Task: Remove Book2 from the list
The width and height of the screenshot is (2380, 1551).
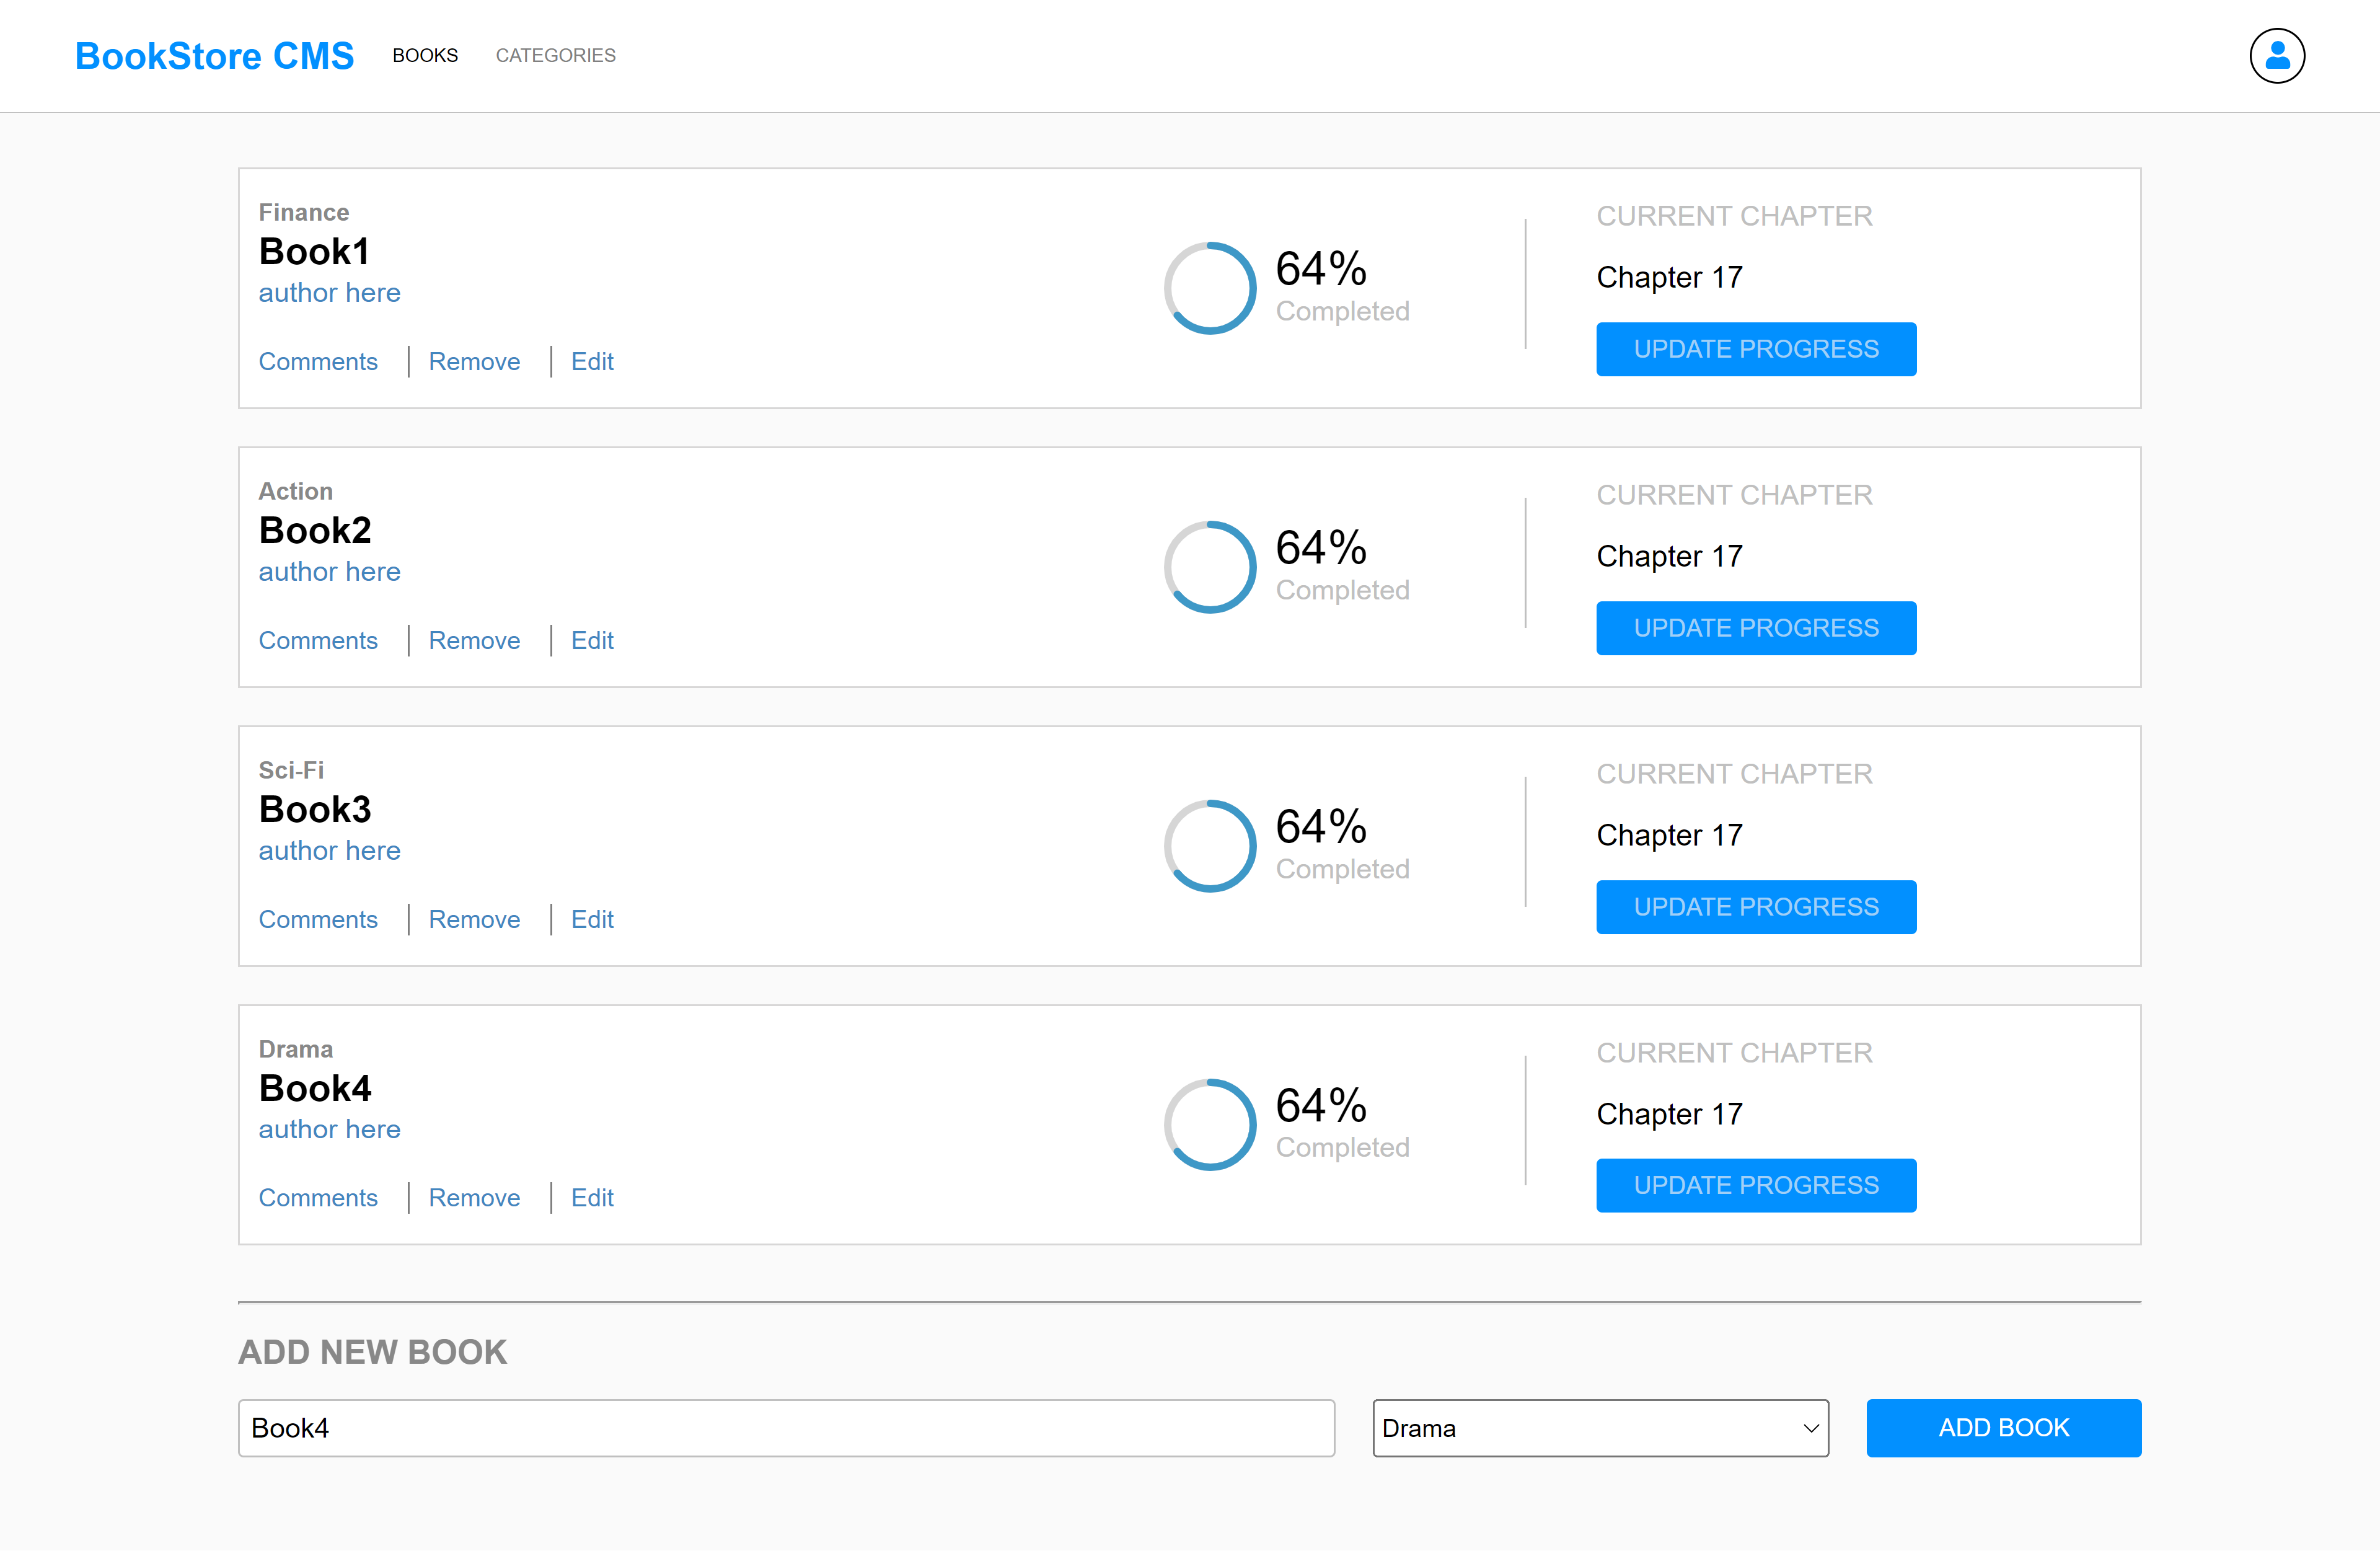Action: tap(474, 640)
